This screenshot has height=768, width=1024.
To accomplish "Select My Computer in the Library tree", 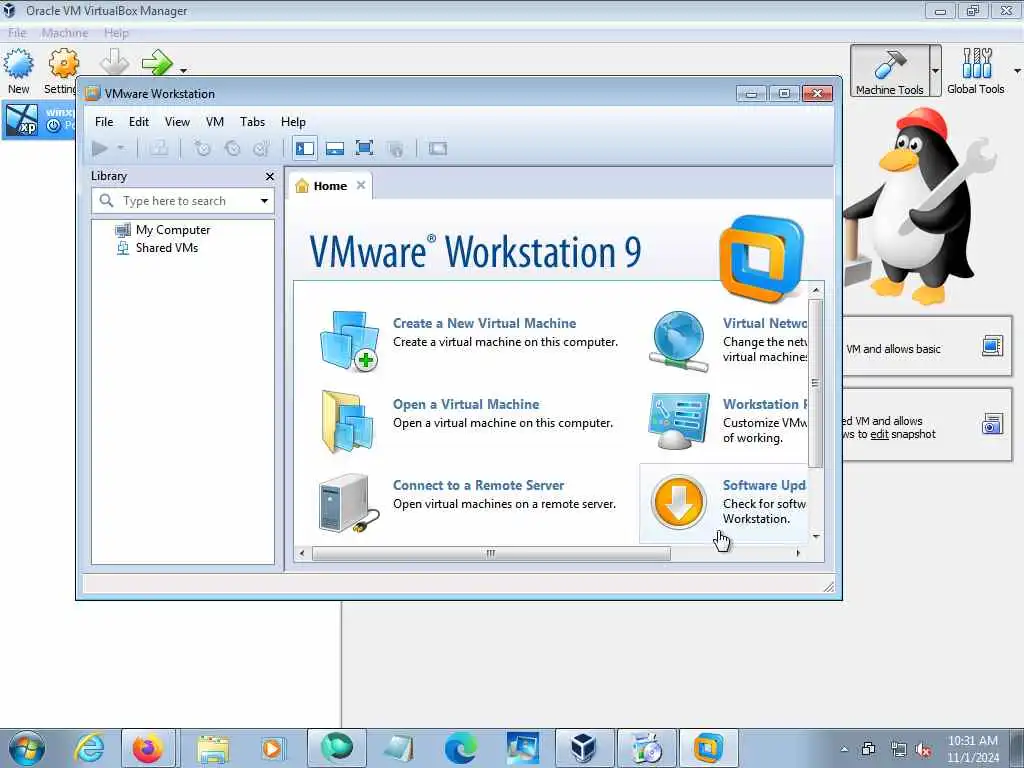I will tap(172, 230).
